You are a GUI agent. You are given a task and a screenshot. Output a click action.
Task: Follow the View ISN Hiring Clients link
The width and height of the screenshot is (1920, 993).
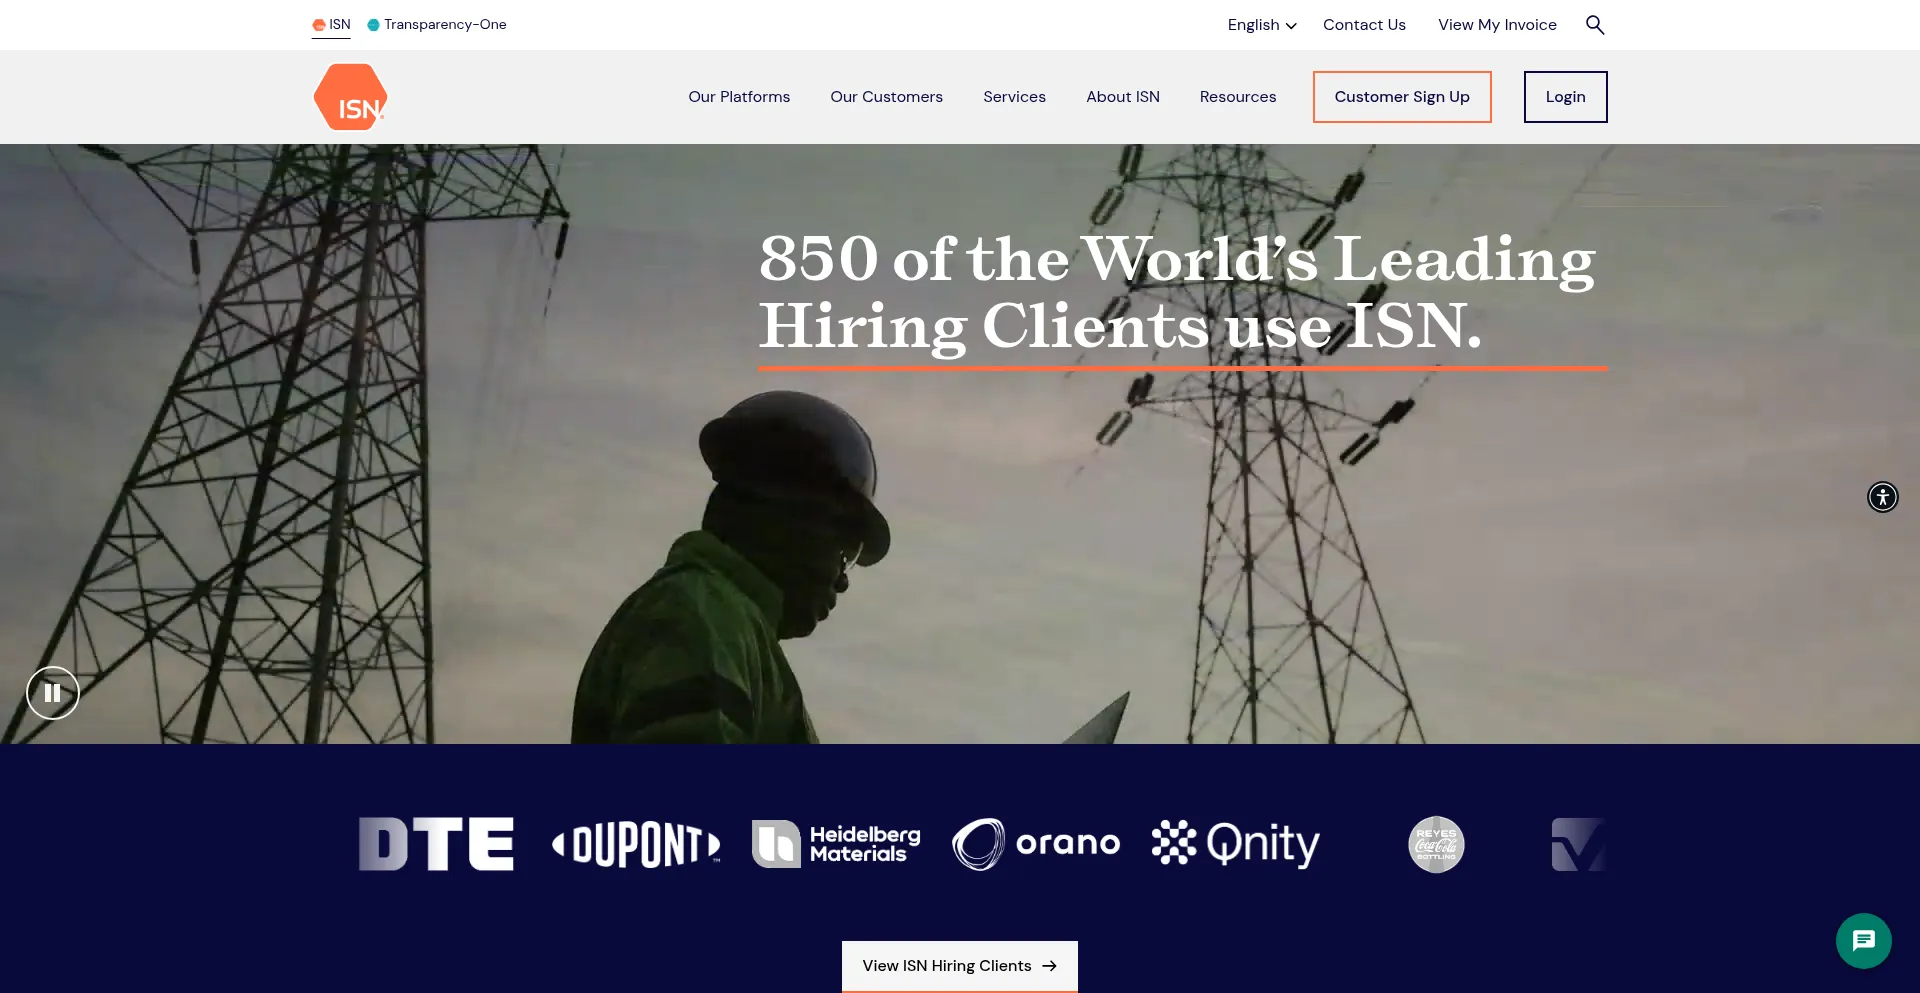coord(959,966)
